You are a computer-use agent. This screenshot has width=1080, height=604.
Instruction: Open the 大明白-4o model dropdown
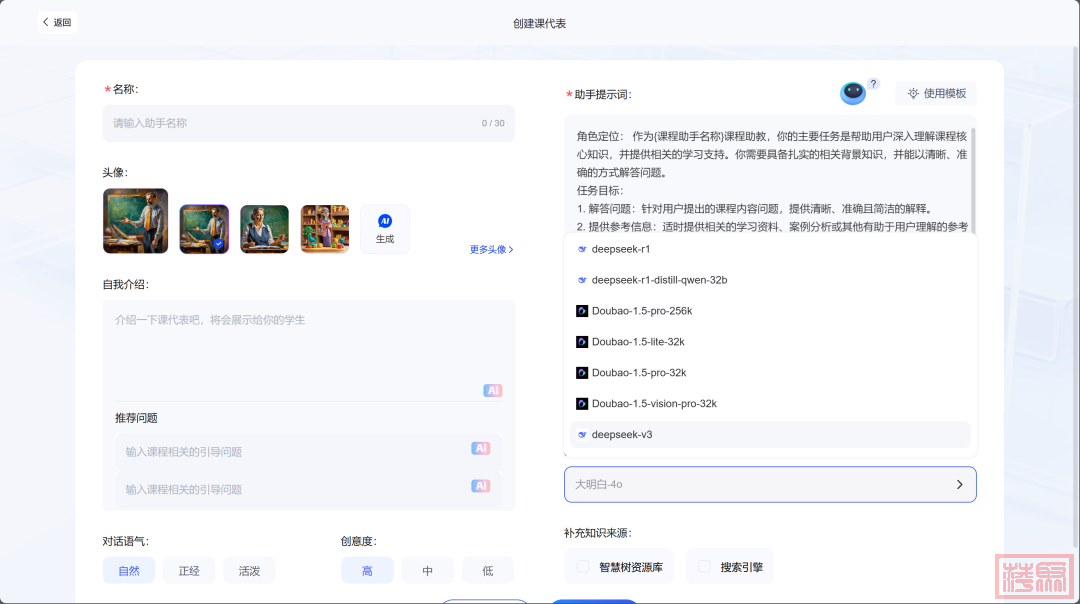click(x=770, y=484)
